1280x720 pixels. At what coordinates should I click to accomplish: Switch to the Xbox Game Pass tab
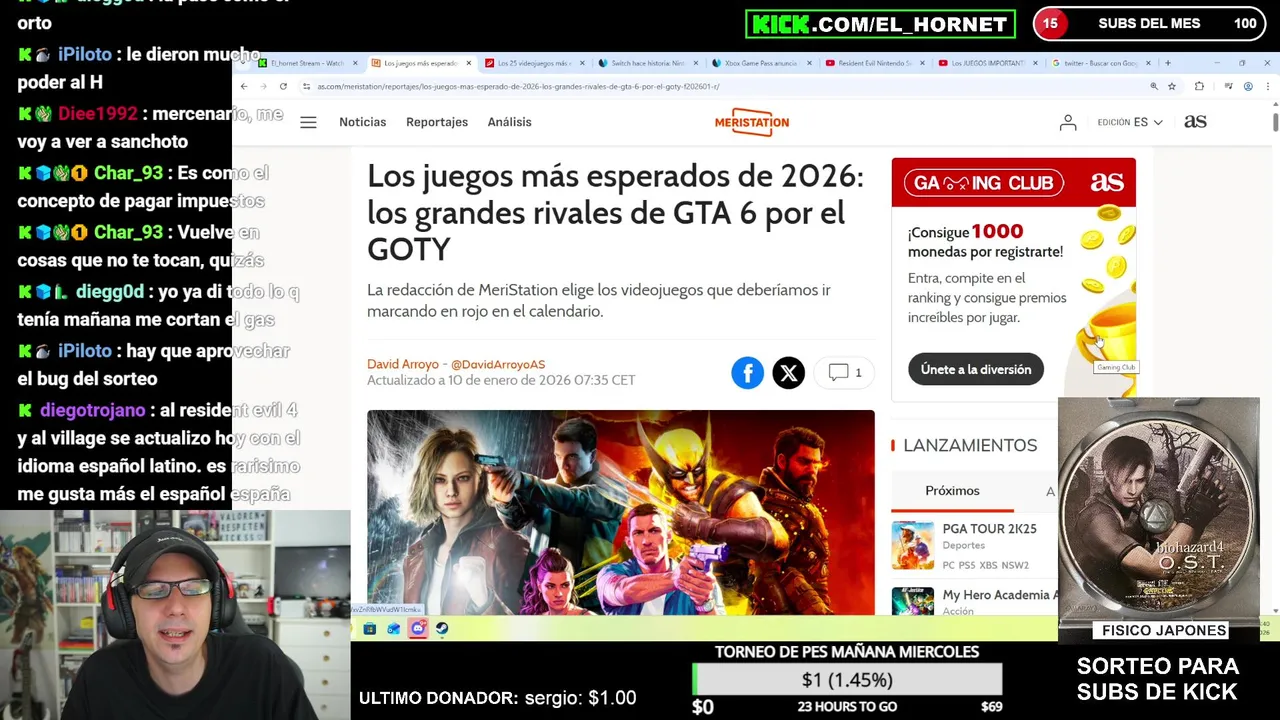click(761, 63)
